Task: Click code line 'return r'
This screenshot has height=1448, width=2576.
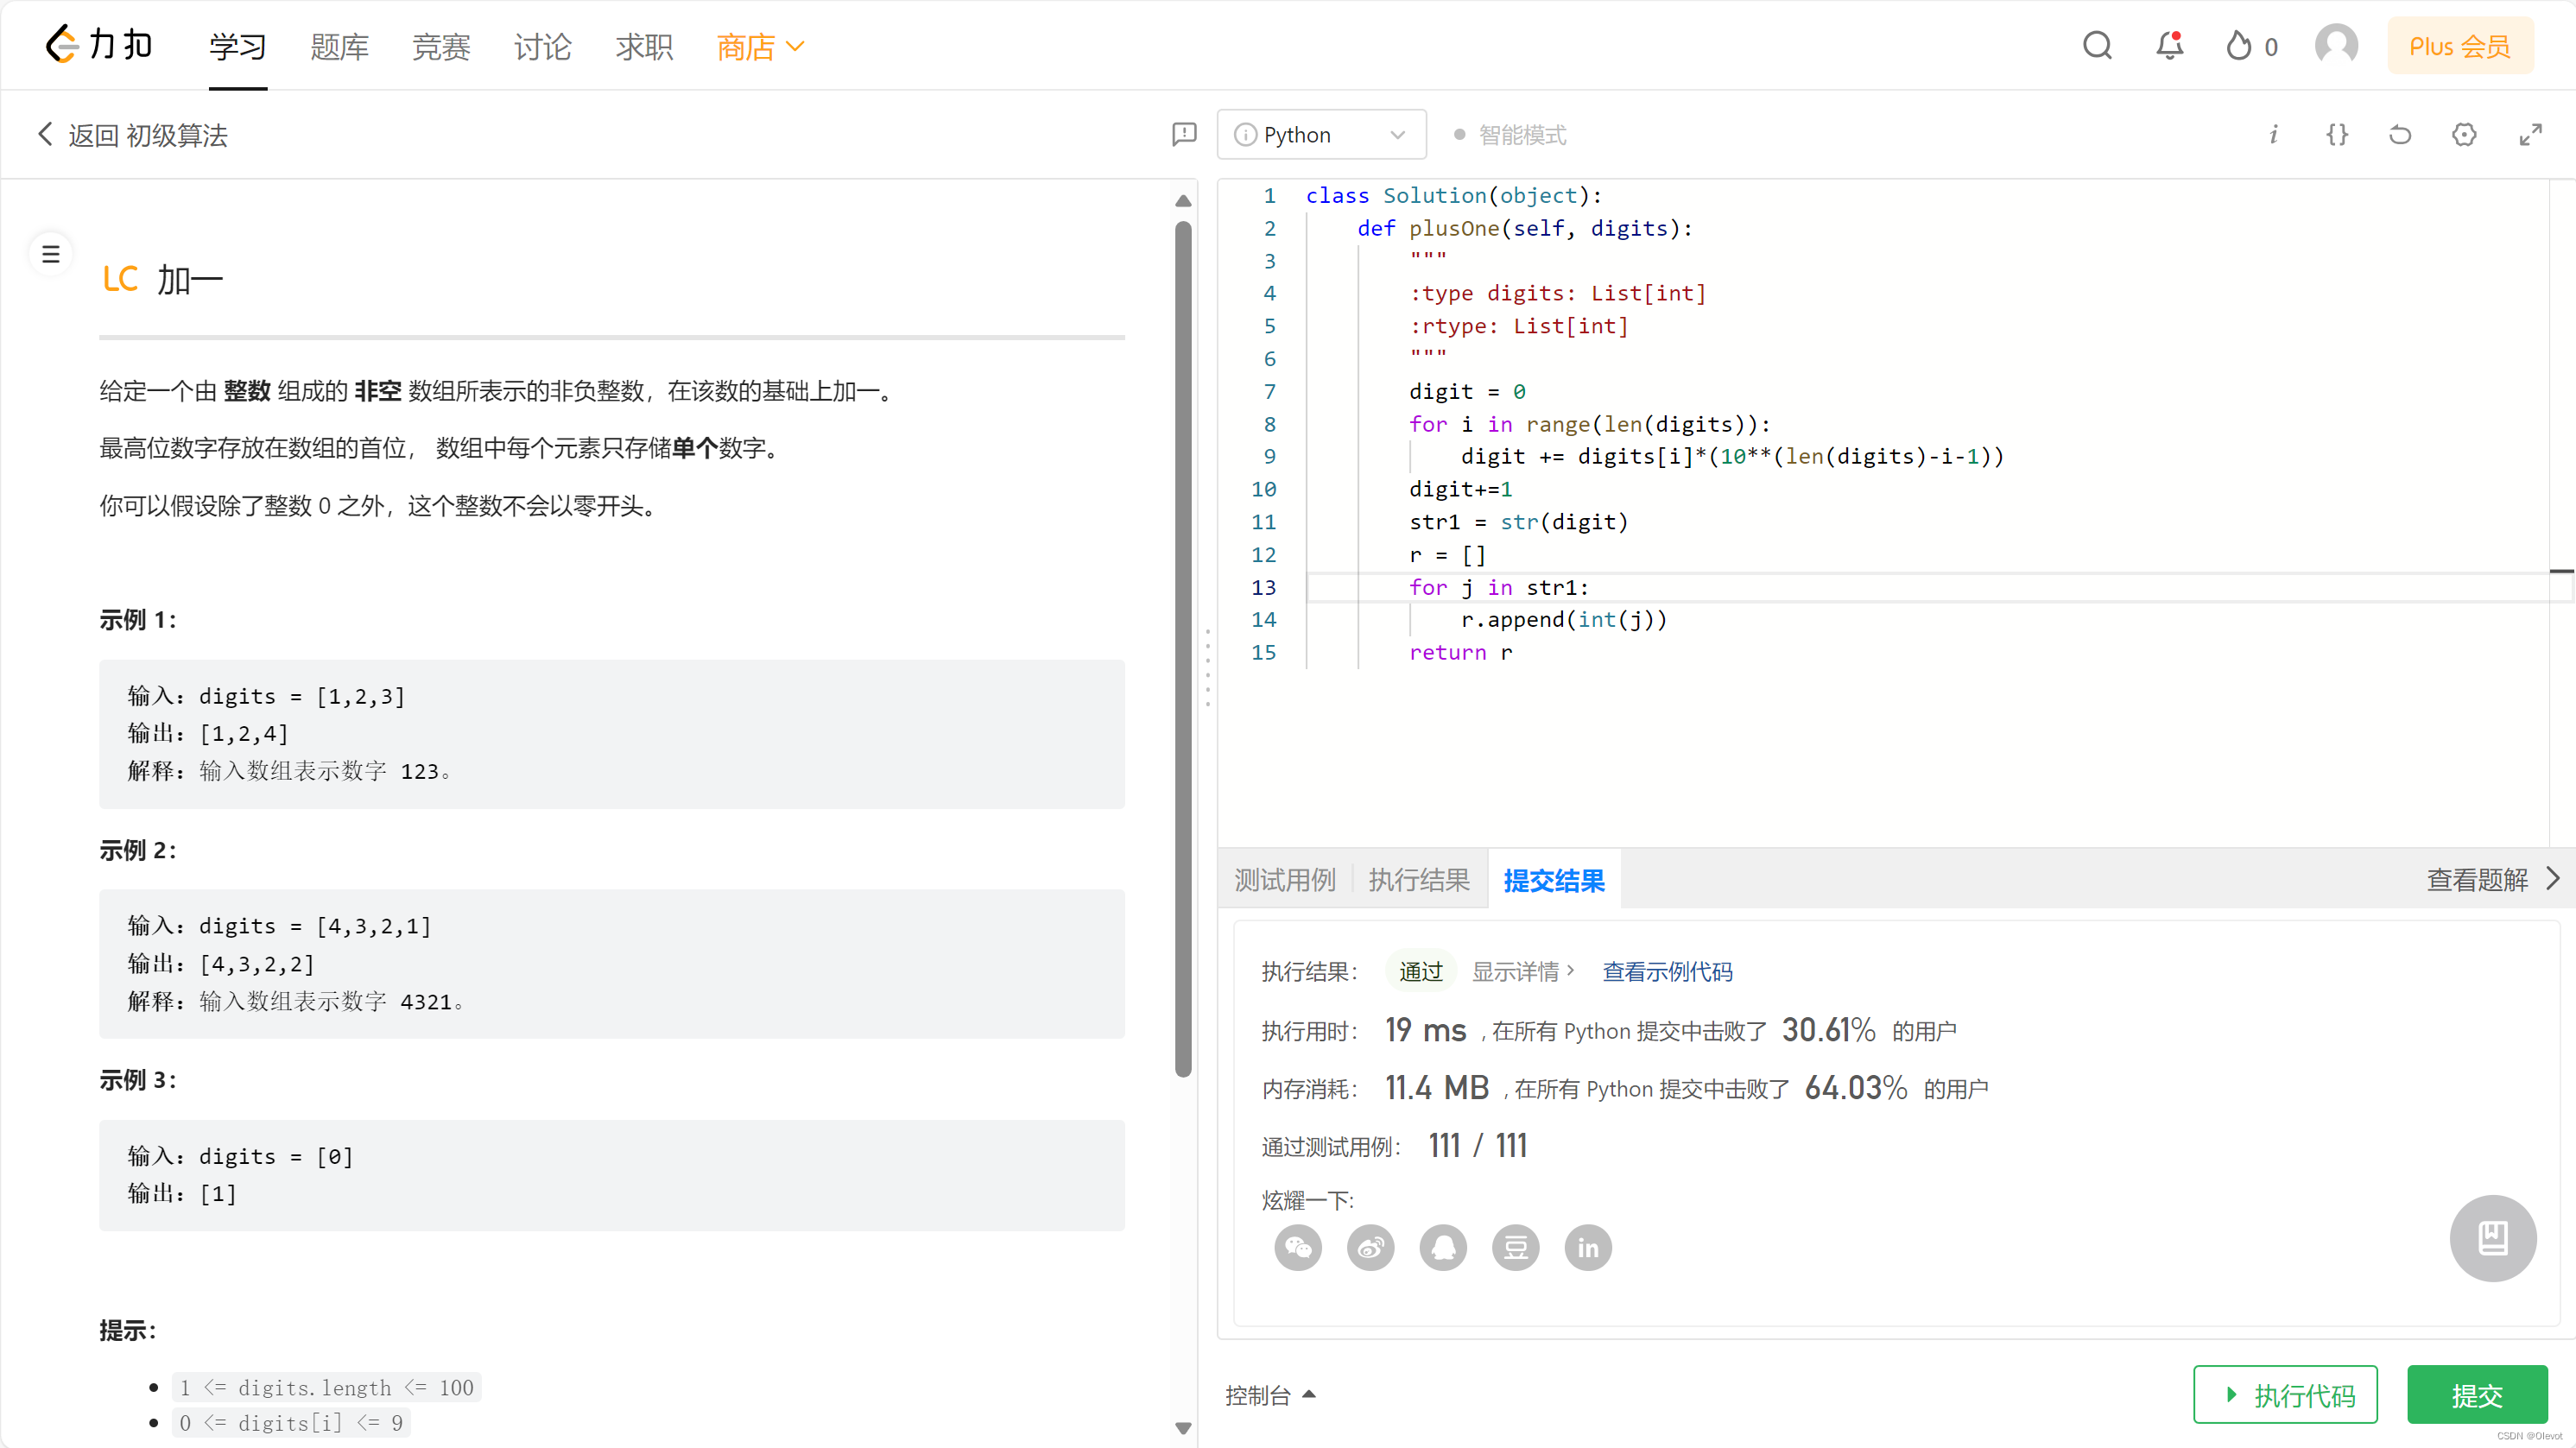Action: [1461, 652]
